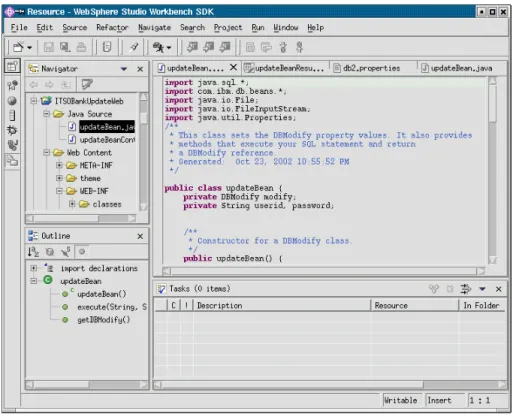Open Navigator view dropdown menu
The width and height of the screenshot is (513, 417).
pyautogui.click(x=124, y=69)
